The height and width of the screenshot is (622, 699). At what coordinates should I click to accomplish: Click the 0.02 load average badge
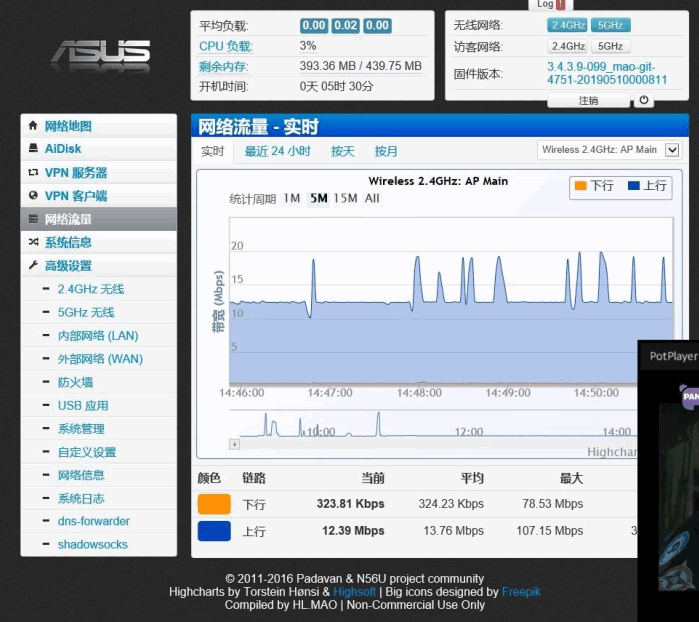pos(345,25)
